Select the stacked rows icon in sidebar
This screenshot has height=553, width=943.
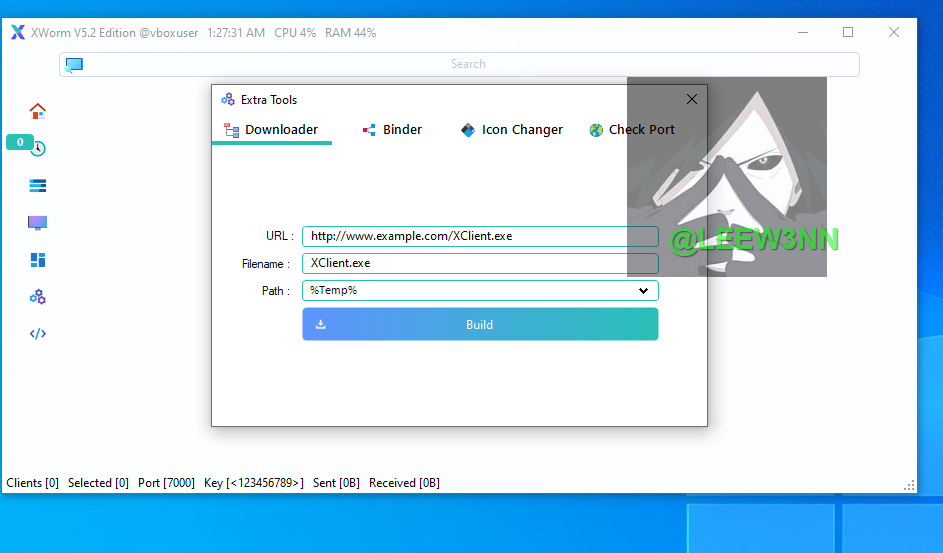pos(38,186)
